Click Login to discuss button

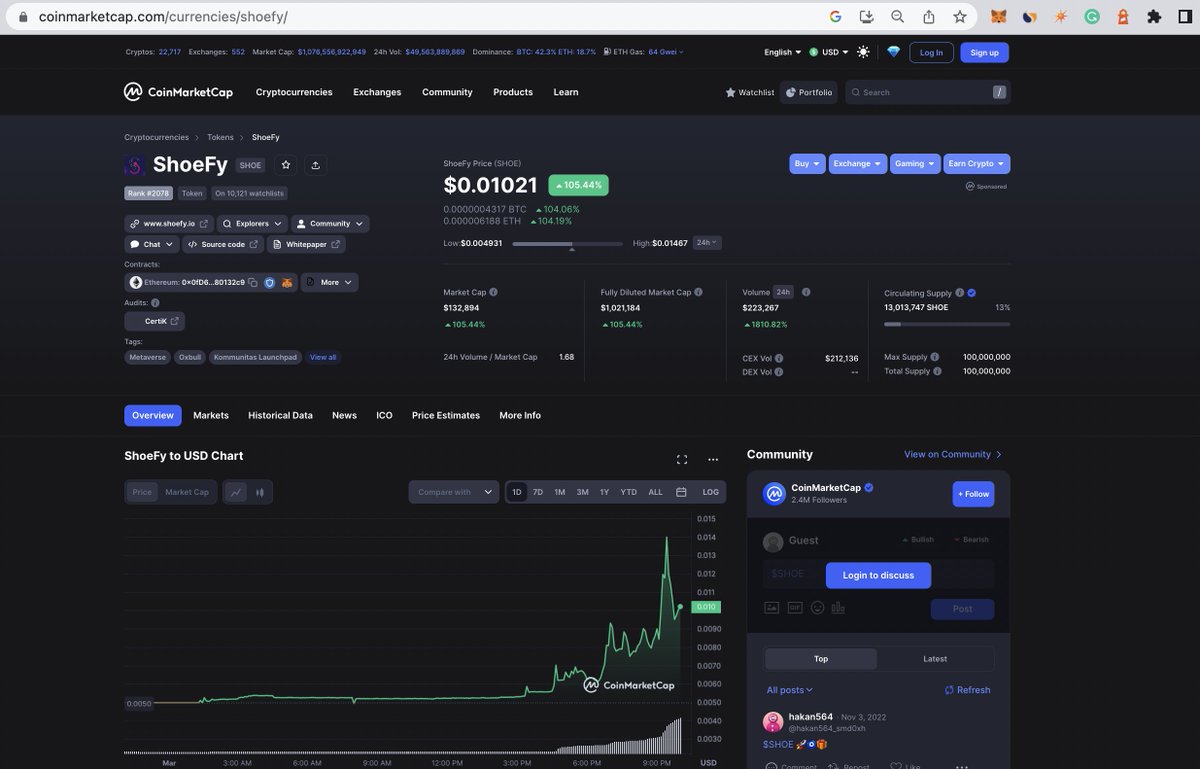pyautogui.click(x=878, y=575)
